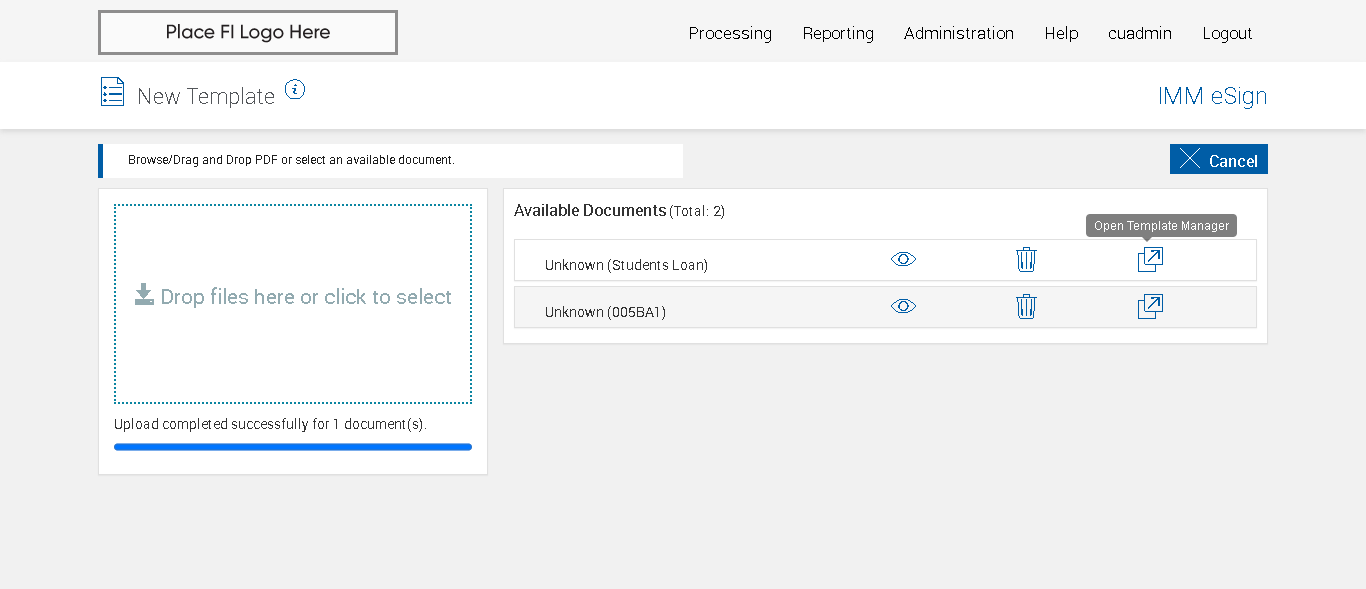The height and width of the screenshot is (589, 1366).
Task: Open the Processing menu
Action: (x=730, y=33)
